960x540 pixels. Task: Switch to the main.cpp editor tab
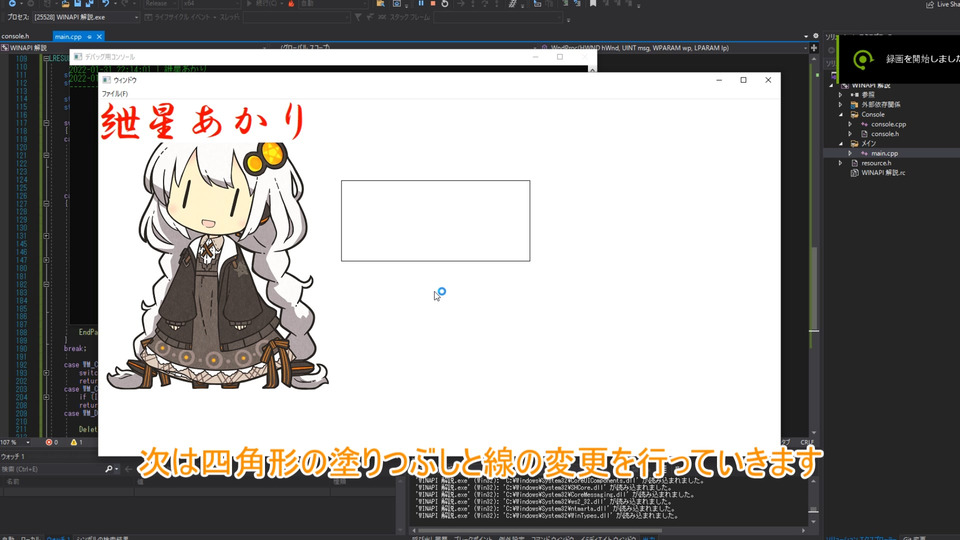[x=68, y=37]
